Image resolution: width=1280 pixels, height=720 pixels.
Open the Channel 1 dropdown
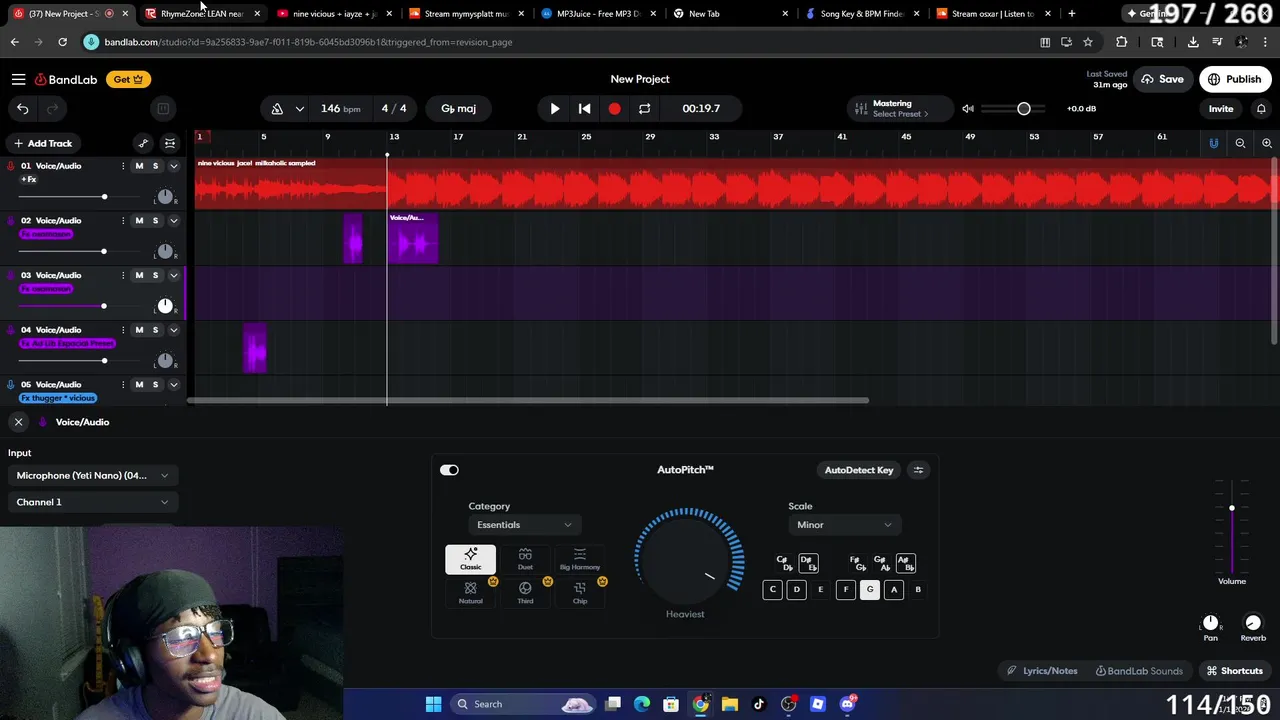pos(92,502)
